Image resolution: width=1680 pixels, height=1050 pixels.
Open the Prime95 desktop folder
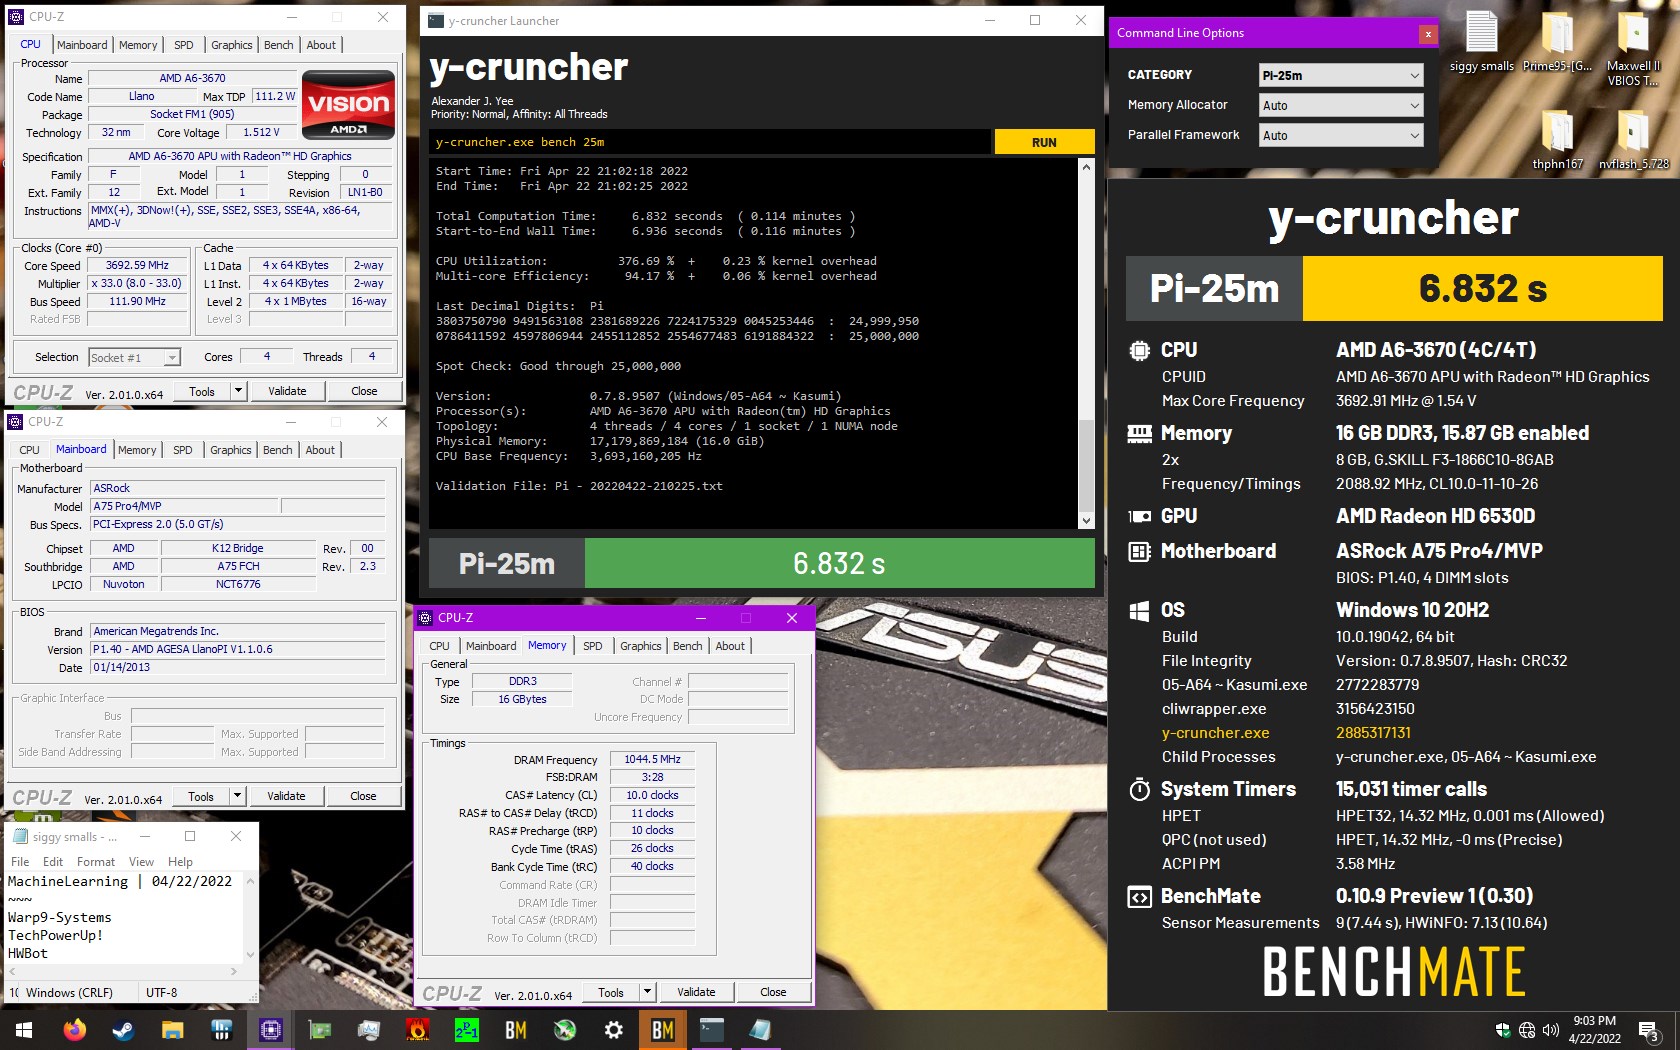click(1557, 42)
